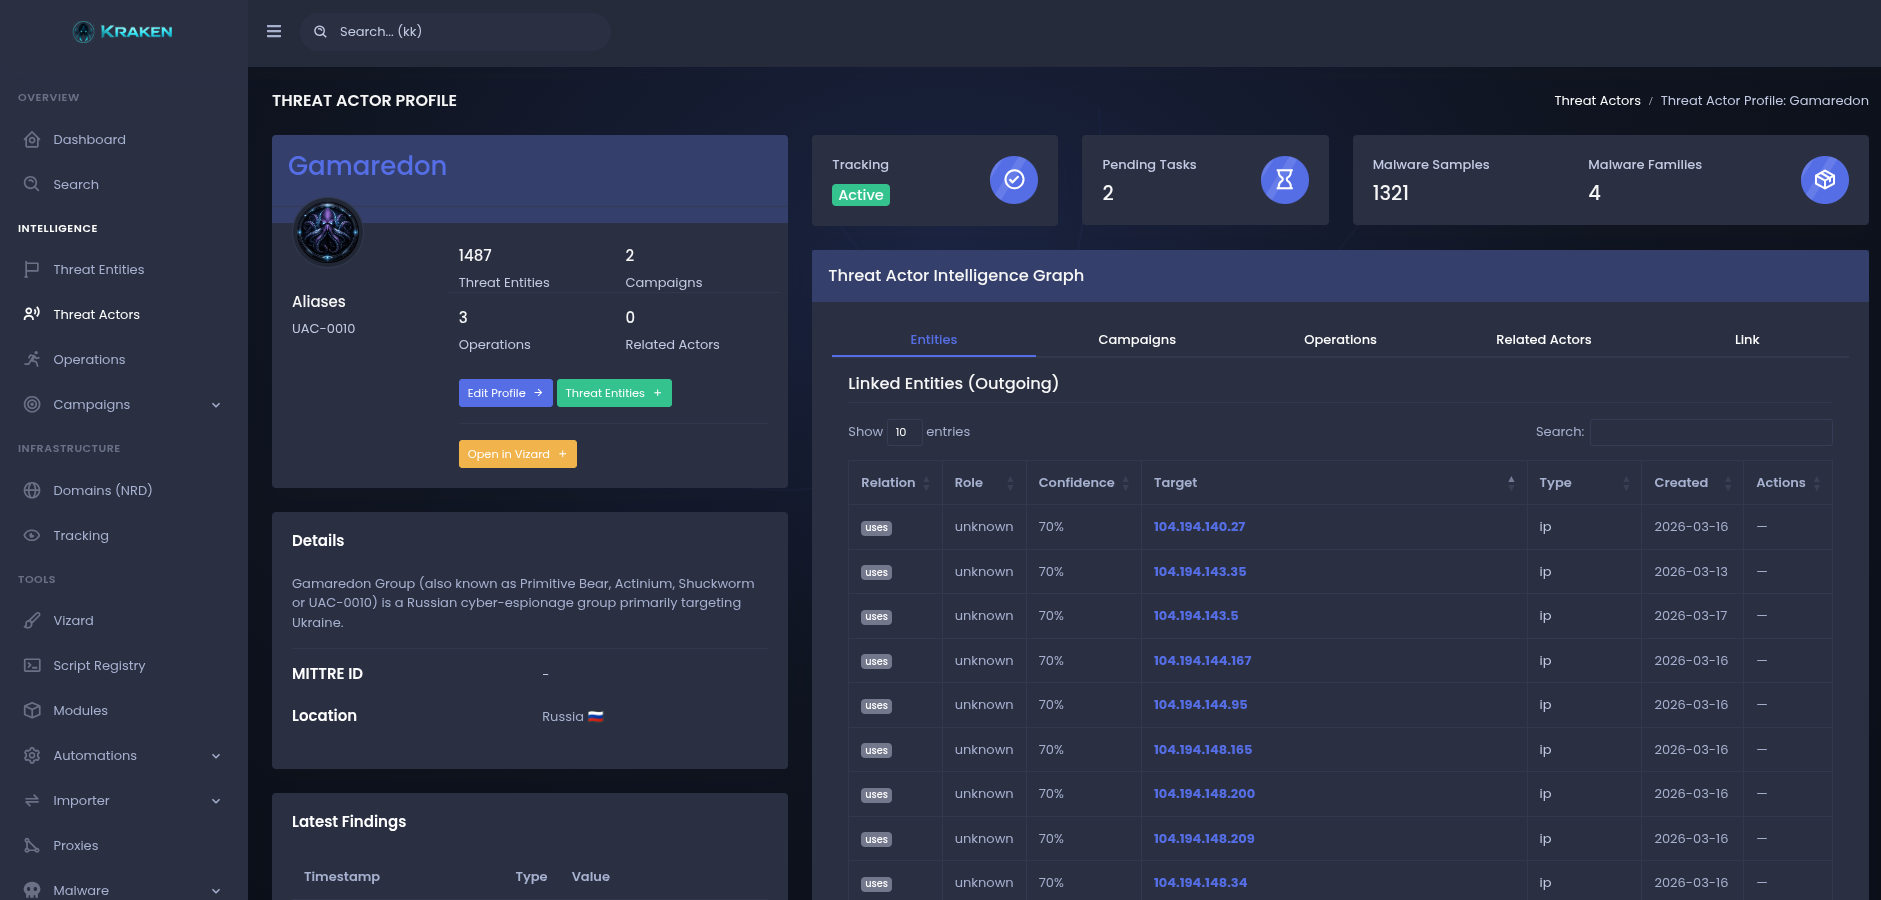Open Vizard tool in sidebar

point(73,621)
